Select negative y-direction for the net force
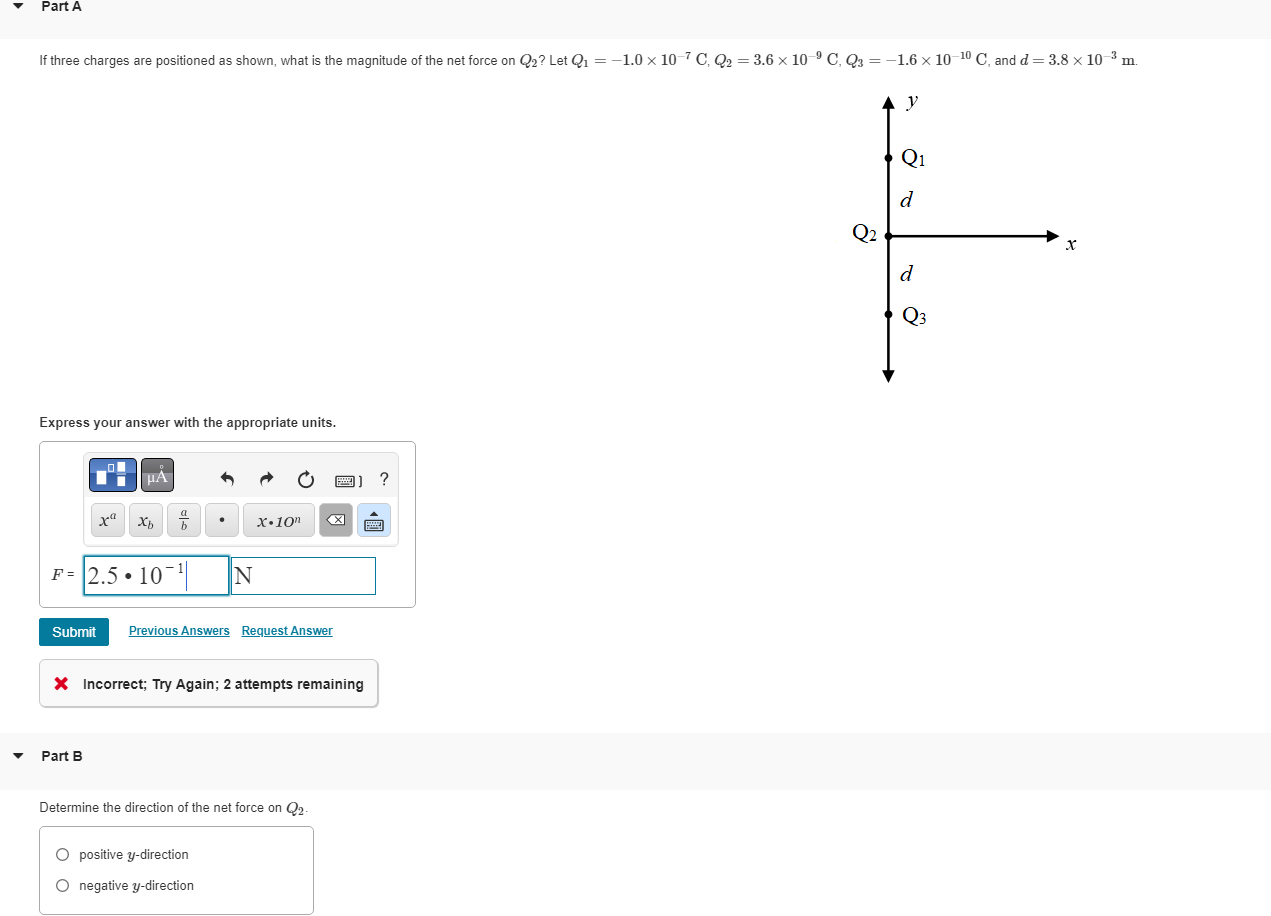Image resolution: width=1271 pixels, height=916 pixels. coord(62,885)
